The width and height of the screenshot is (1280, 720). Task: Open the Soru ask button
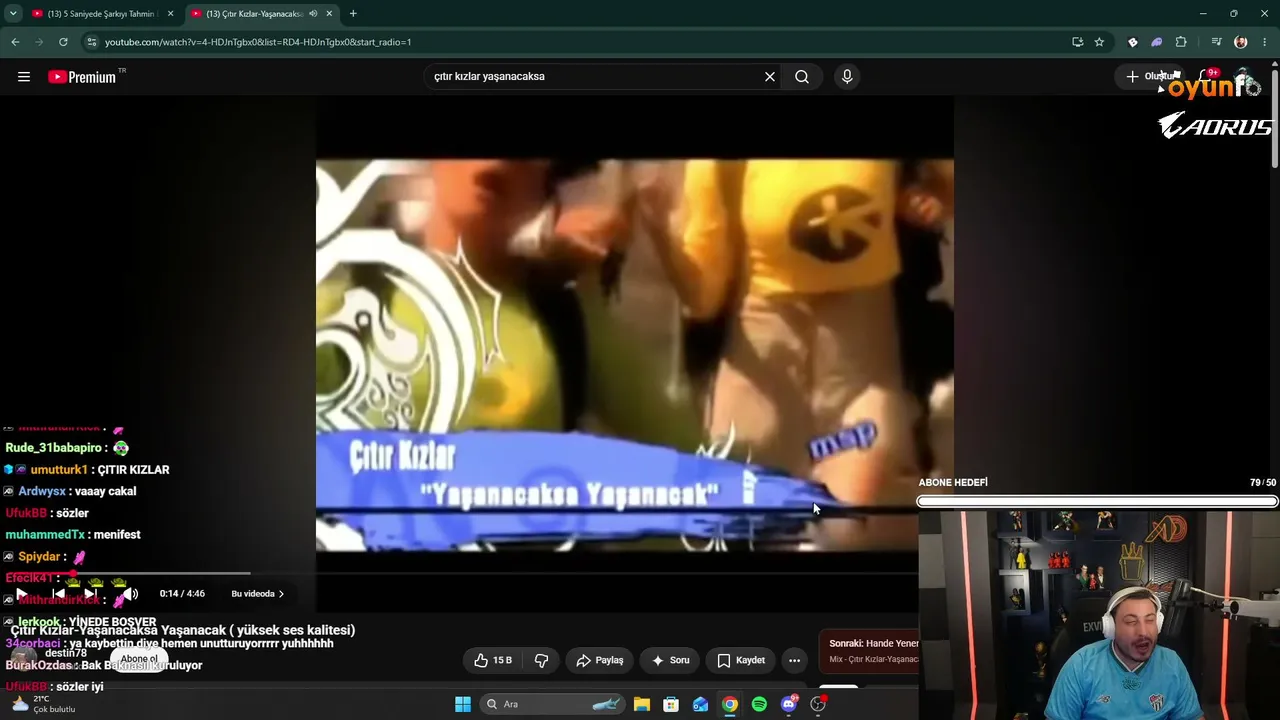(x=671, y=660)
